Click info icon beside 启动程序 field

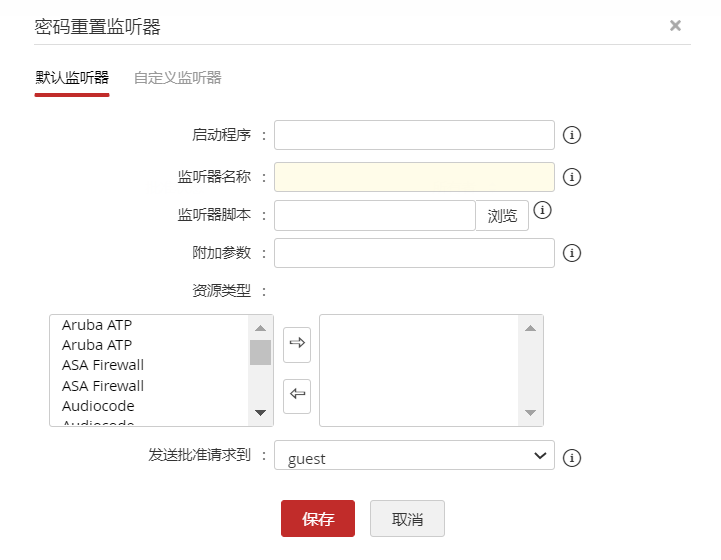click(572, 135)
